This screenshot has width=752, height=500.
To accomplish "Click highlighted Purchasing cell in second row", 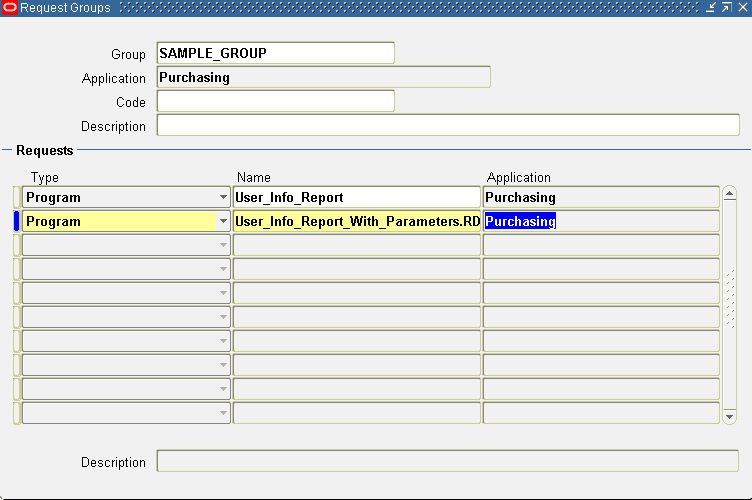I will (601, 221).
